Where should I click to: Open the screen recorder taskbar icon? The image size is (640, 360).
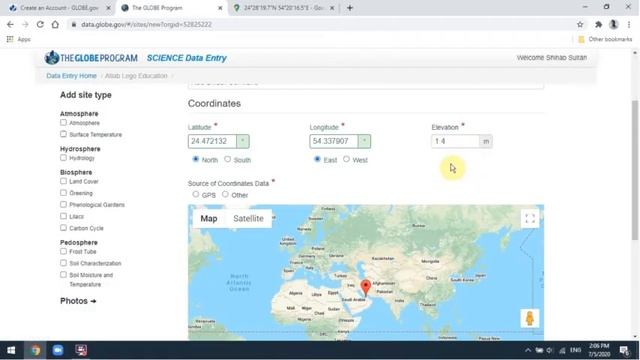(81, 350)
